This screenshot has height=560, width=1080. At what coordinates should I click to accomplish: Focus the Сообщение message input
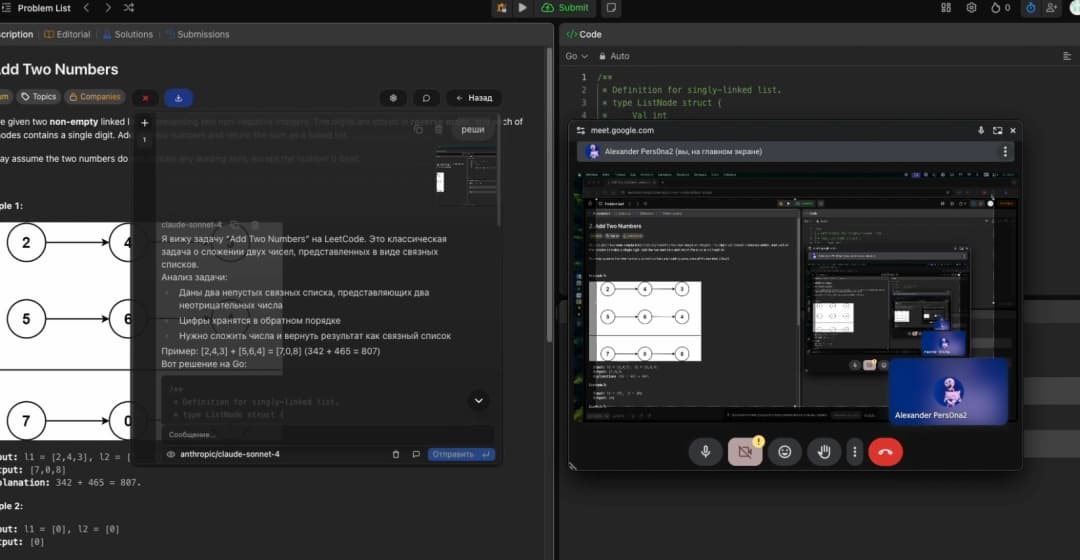pos(327,435)
